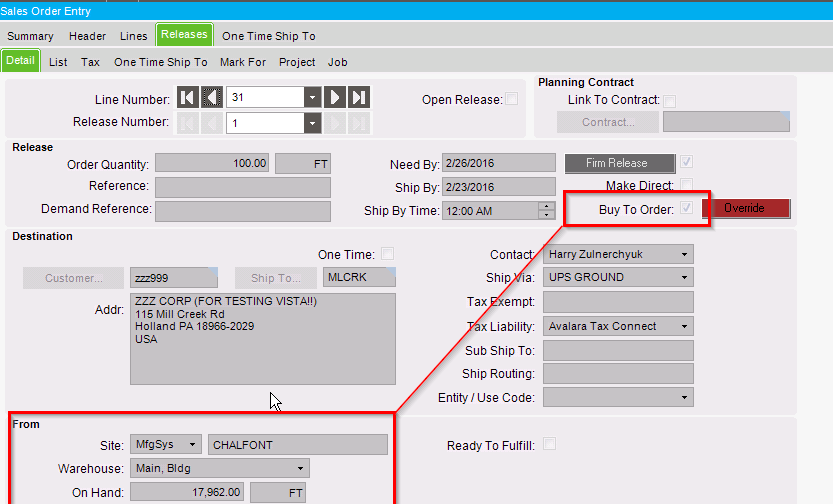Click the red Override button

pos(746,208)
